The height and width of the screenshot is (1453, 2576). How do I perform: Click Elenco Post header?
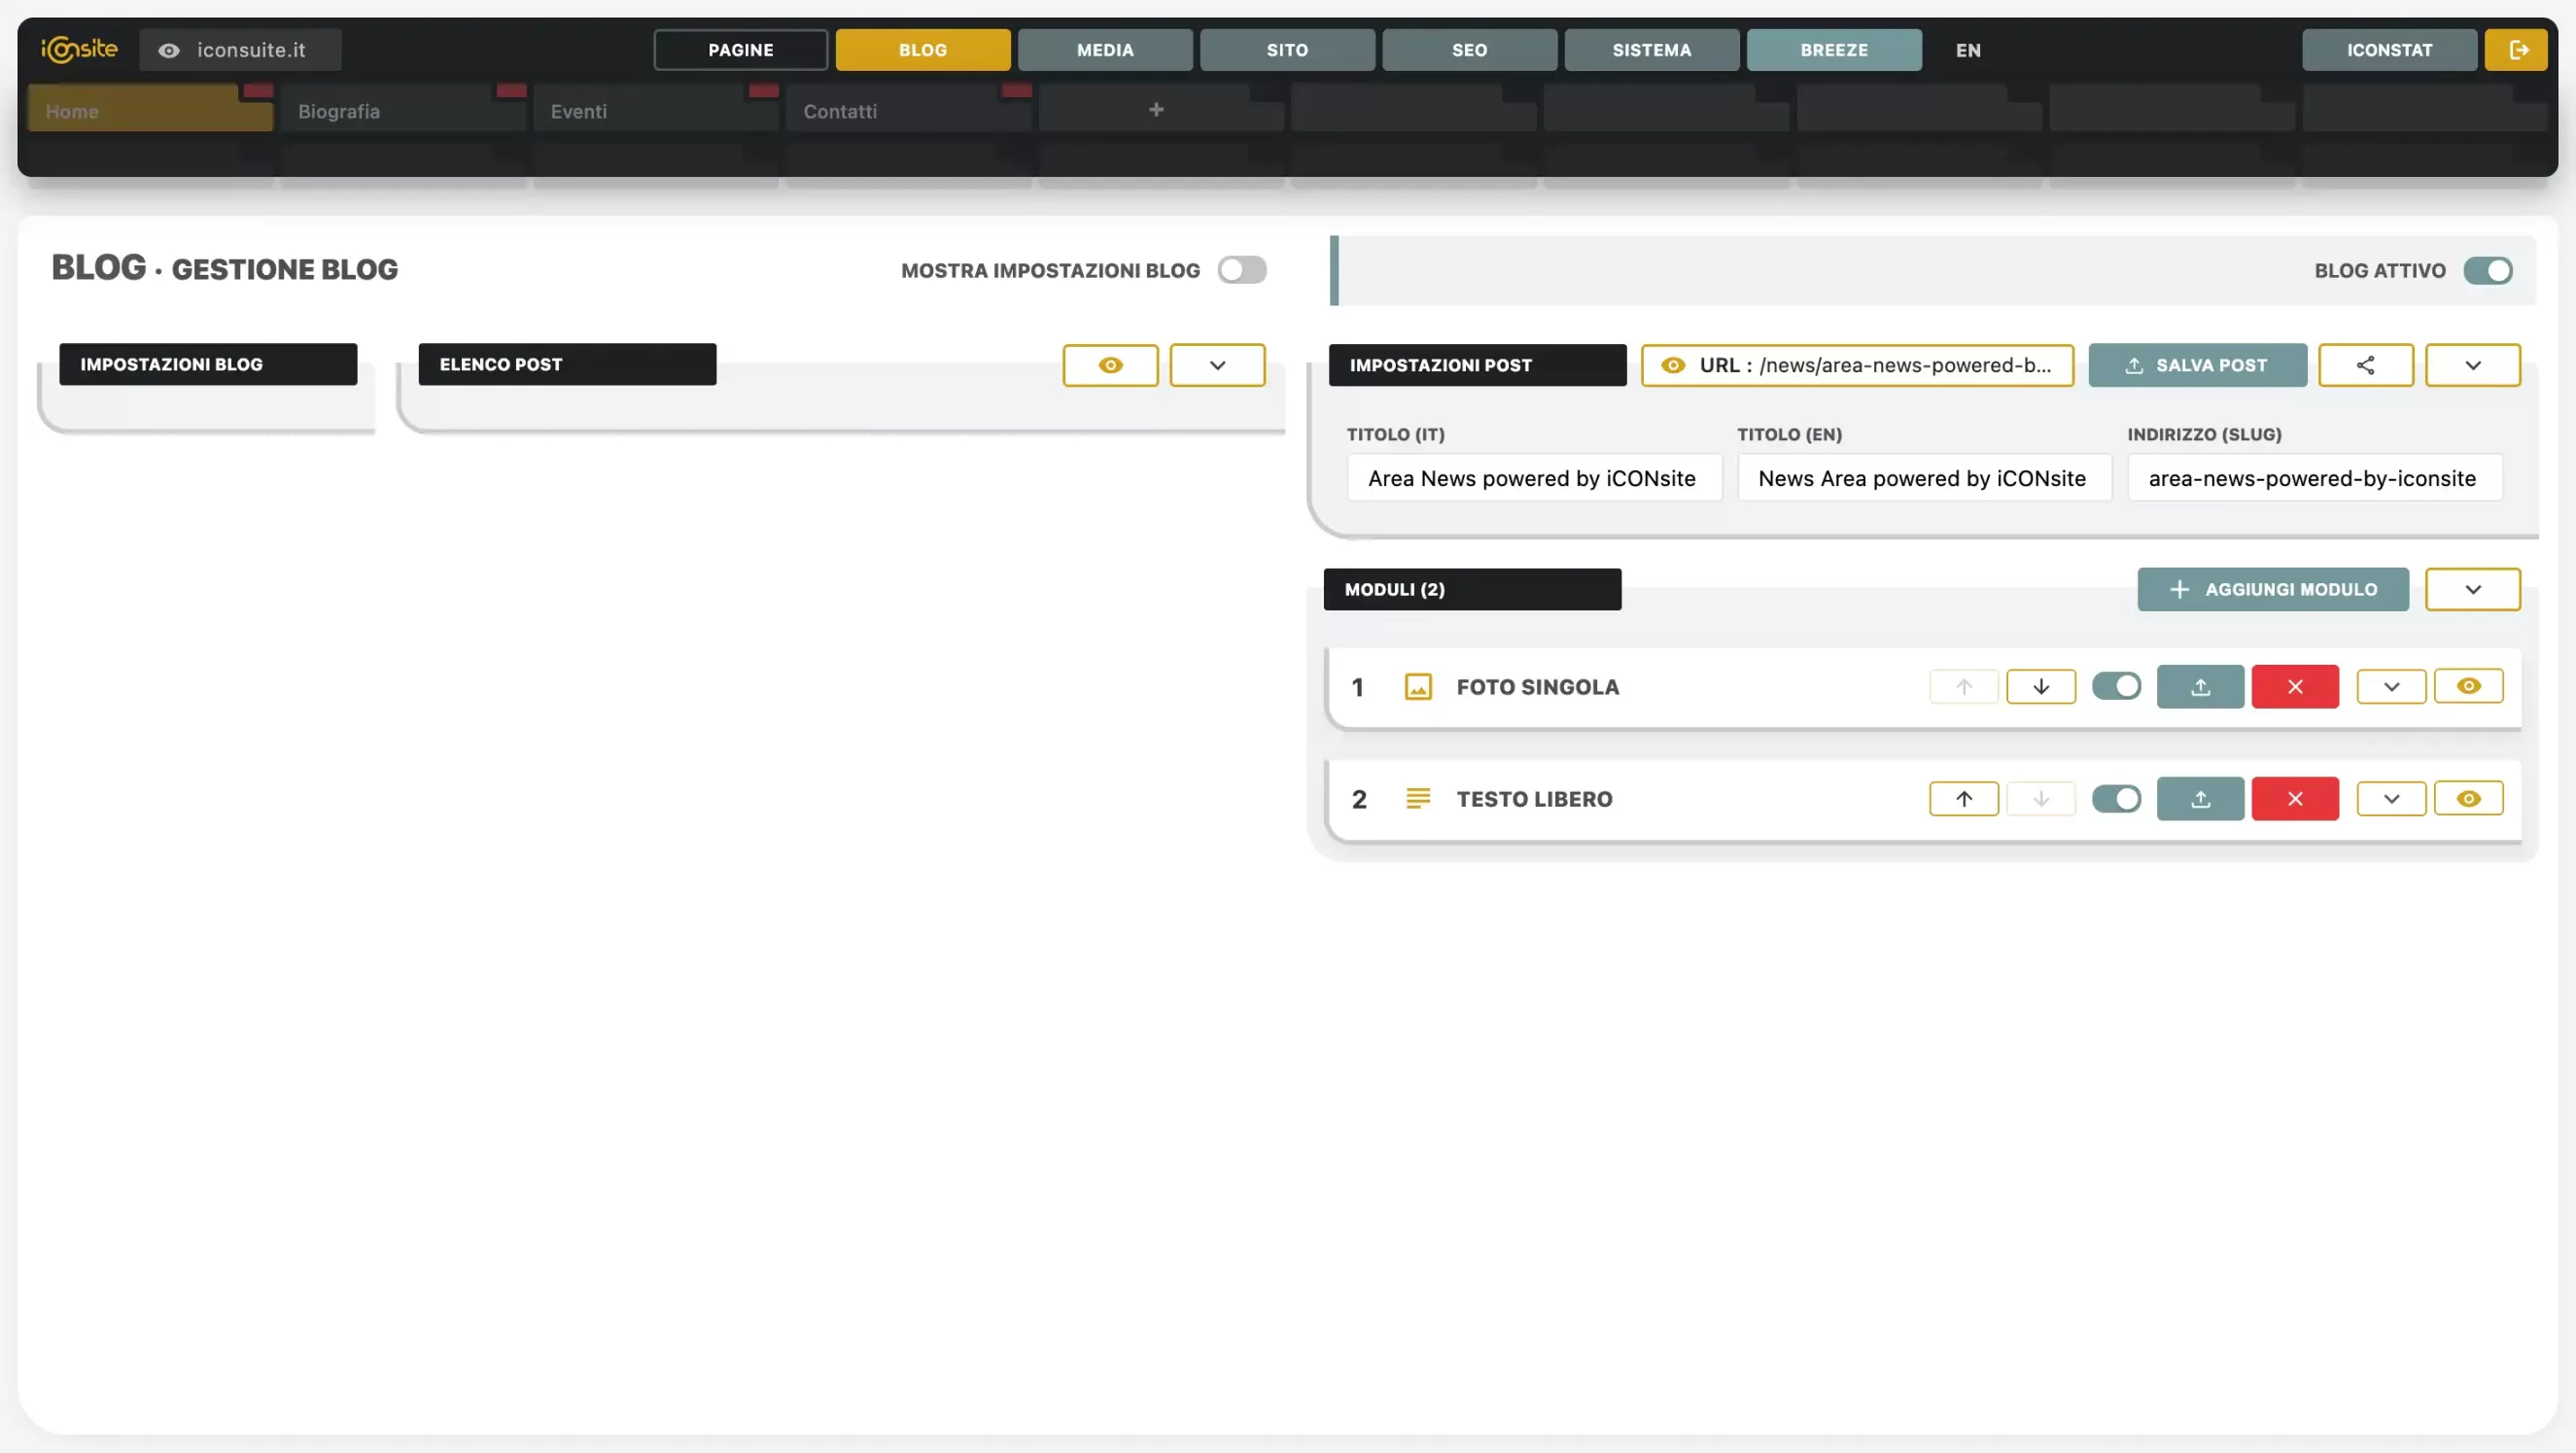(x=567, y=364)
